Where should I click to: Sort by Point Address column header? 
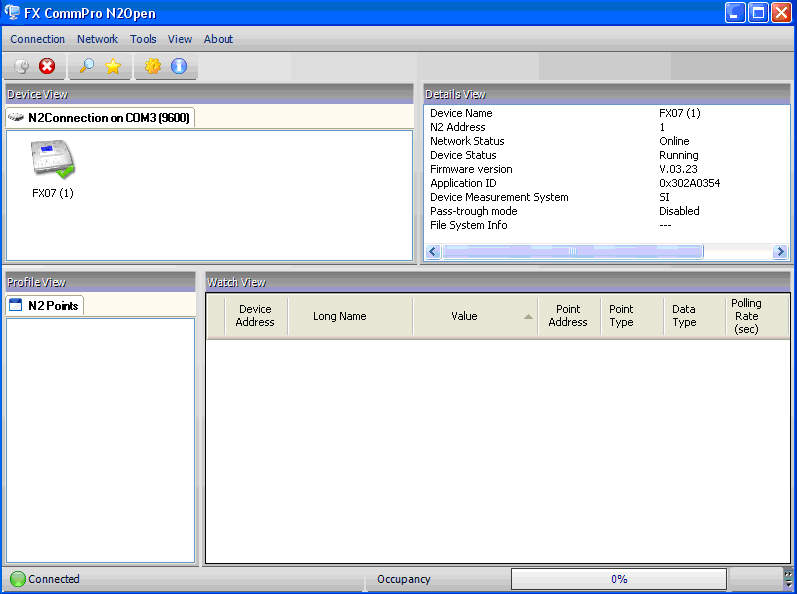coord(568,316)
